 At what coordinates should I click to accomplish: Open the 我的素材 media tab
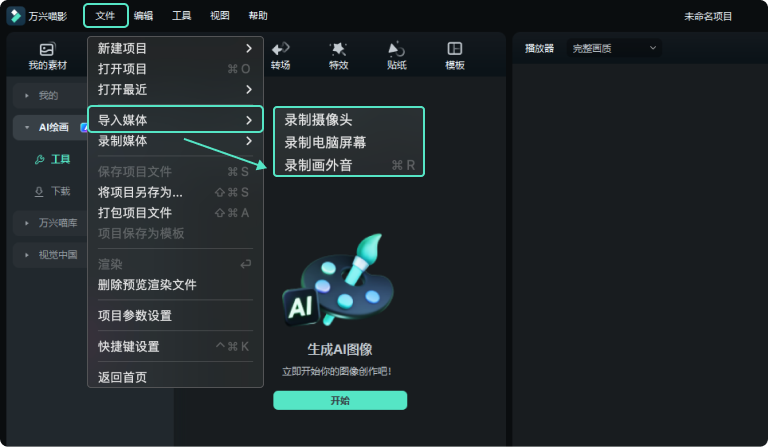tap(47, 56)
